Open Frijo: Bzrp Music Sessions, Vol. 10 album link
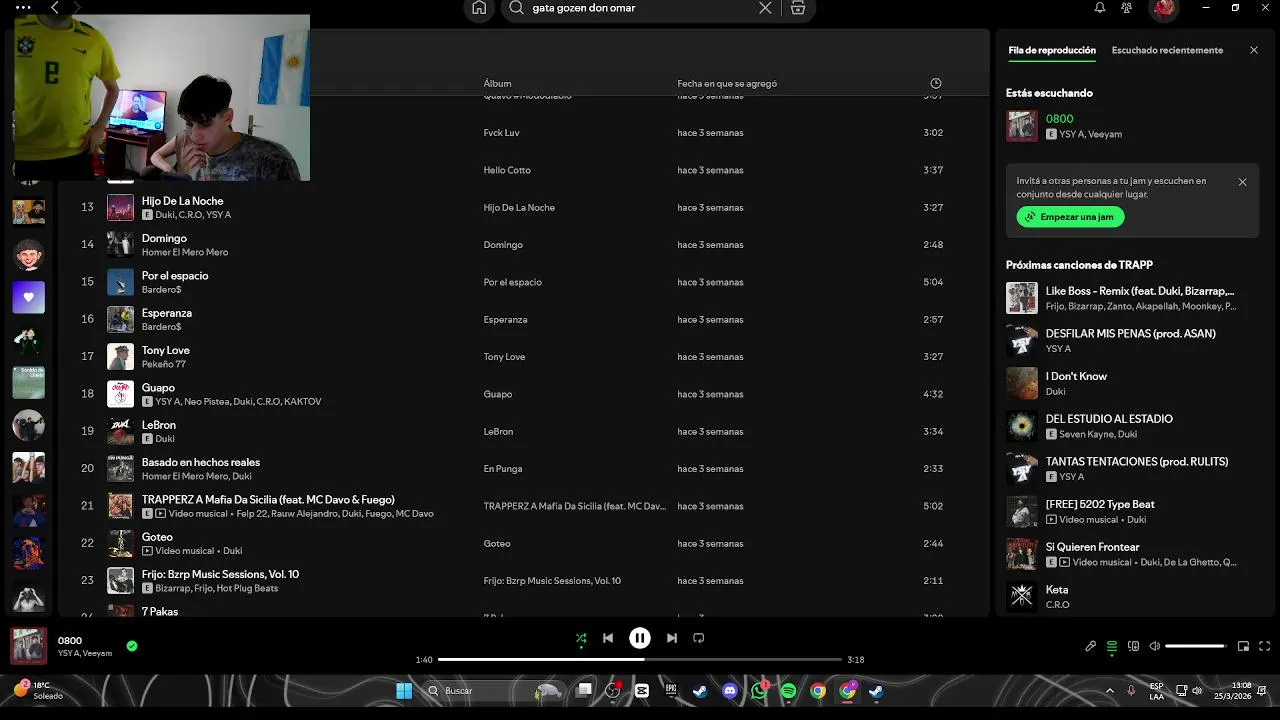The width and height of the screenshot is (1280, 720). (x=552, y=581)
